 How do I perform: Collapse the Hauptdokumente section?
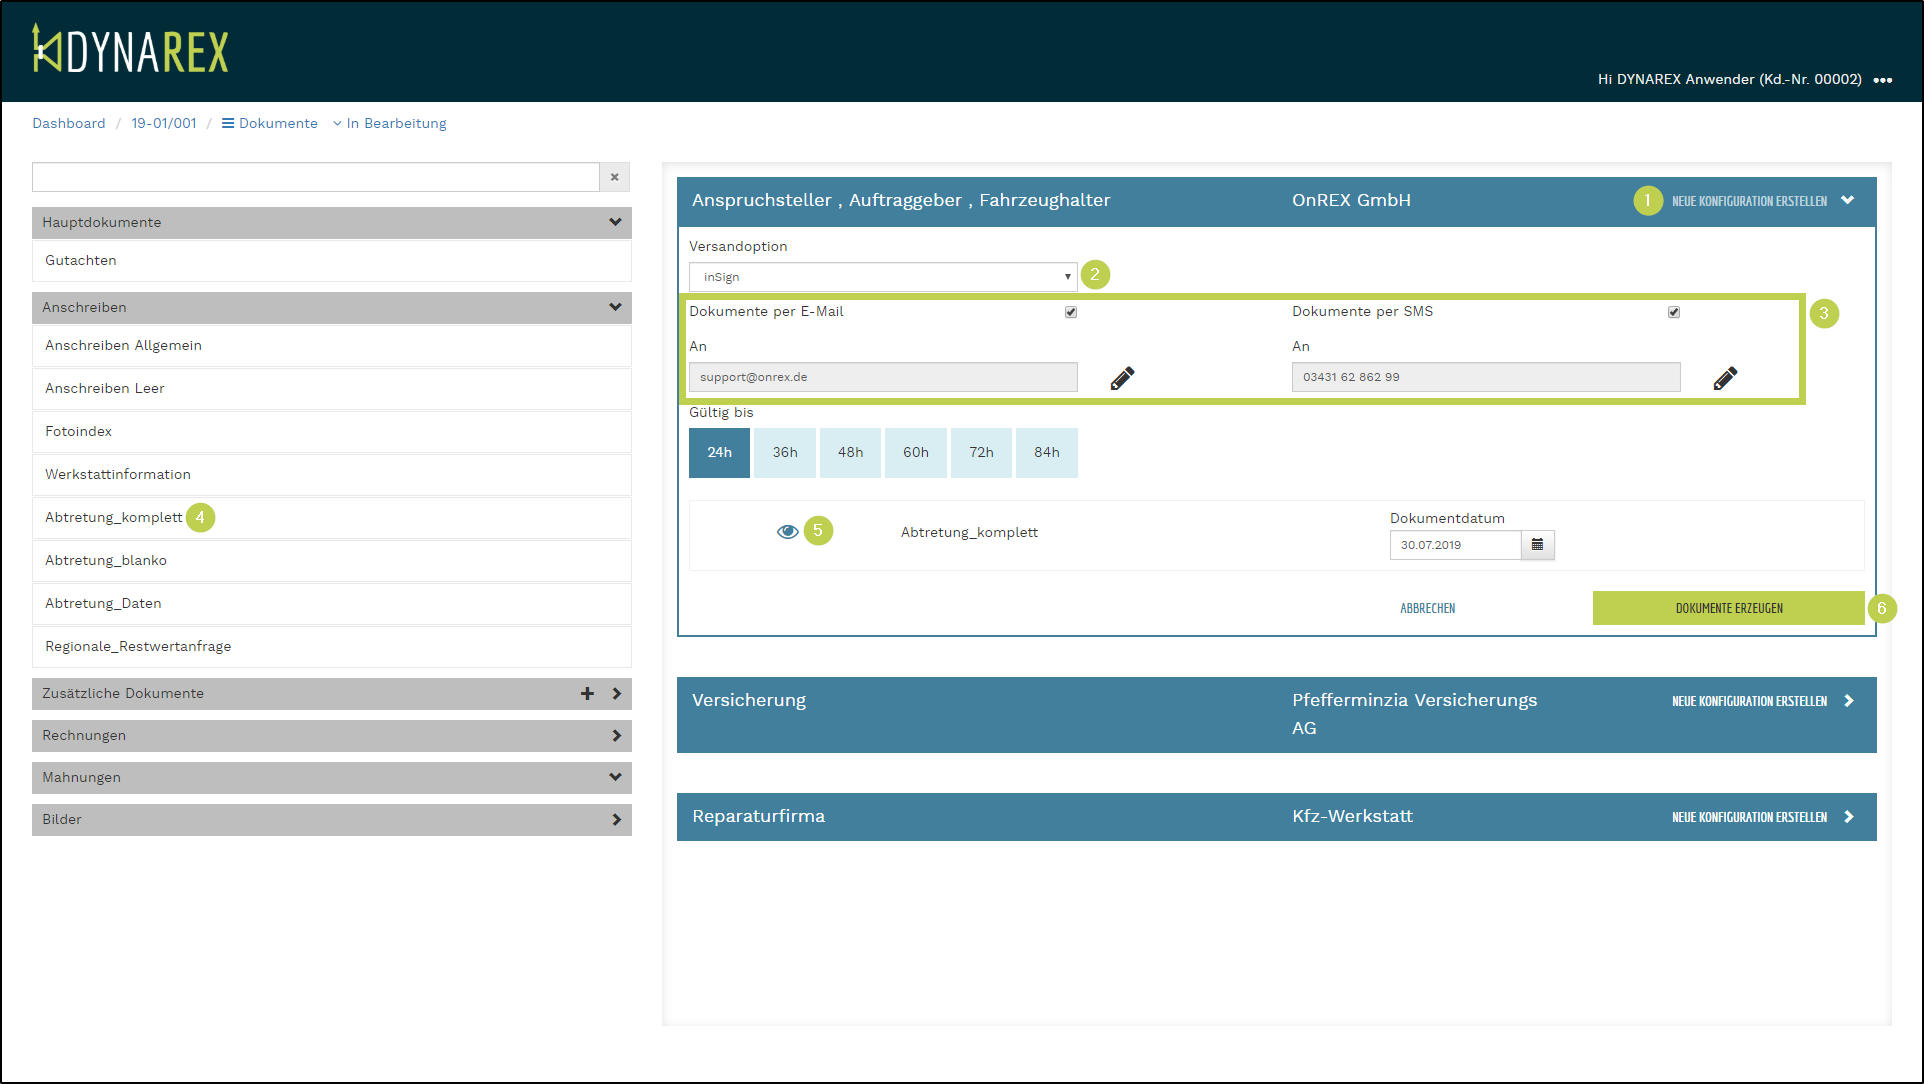point(615,222)
